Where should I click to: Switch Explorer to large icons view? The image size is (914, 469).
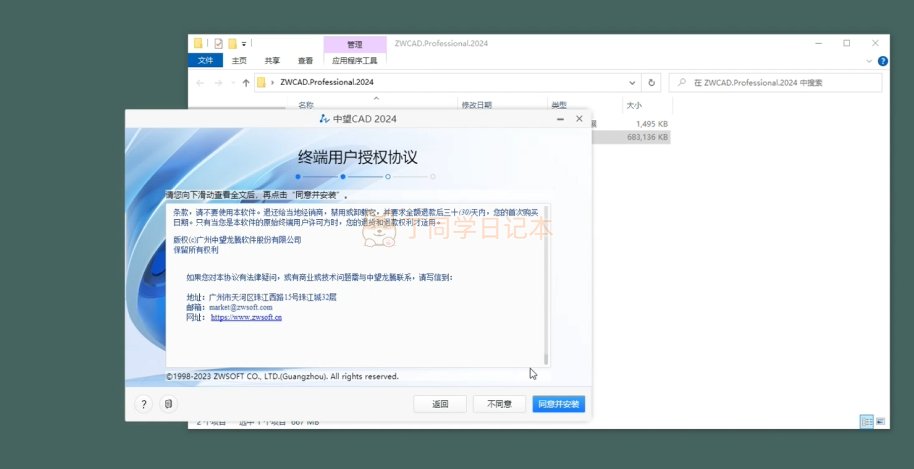pyautogui.click(x=880, y=421)
